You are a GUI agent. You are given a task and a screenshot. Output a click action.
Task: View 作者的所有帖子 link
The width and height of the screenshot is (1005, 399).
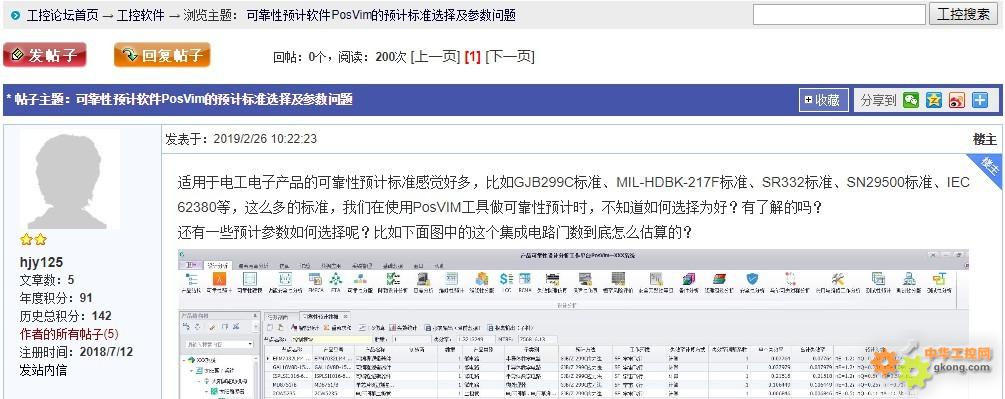pos(69,334)
